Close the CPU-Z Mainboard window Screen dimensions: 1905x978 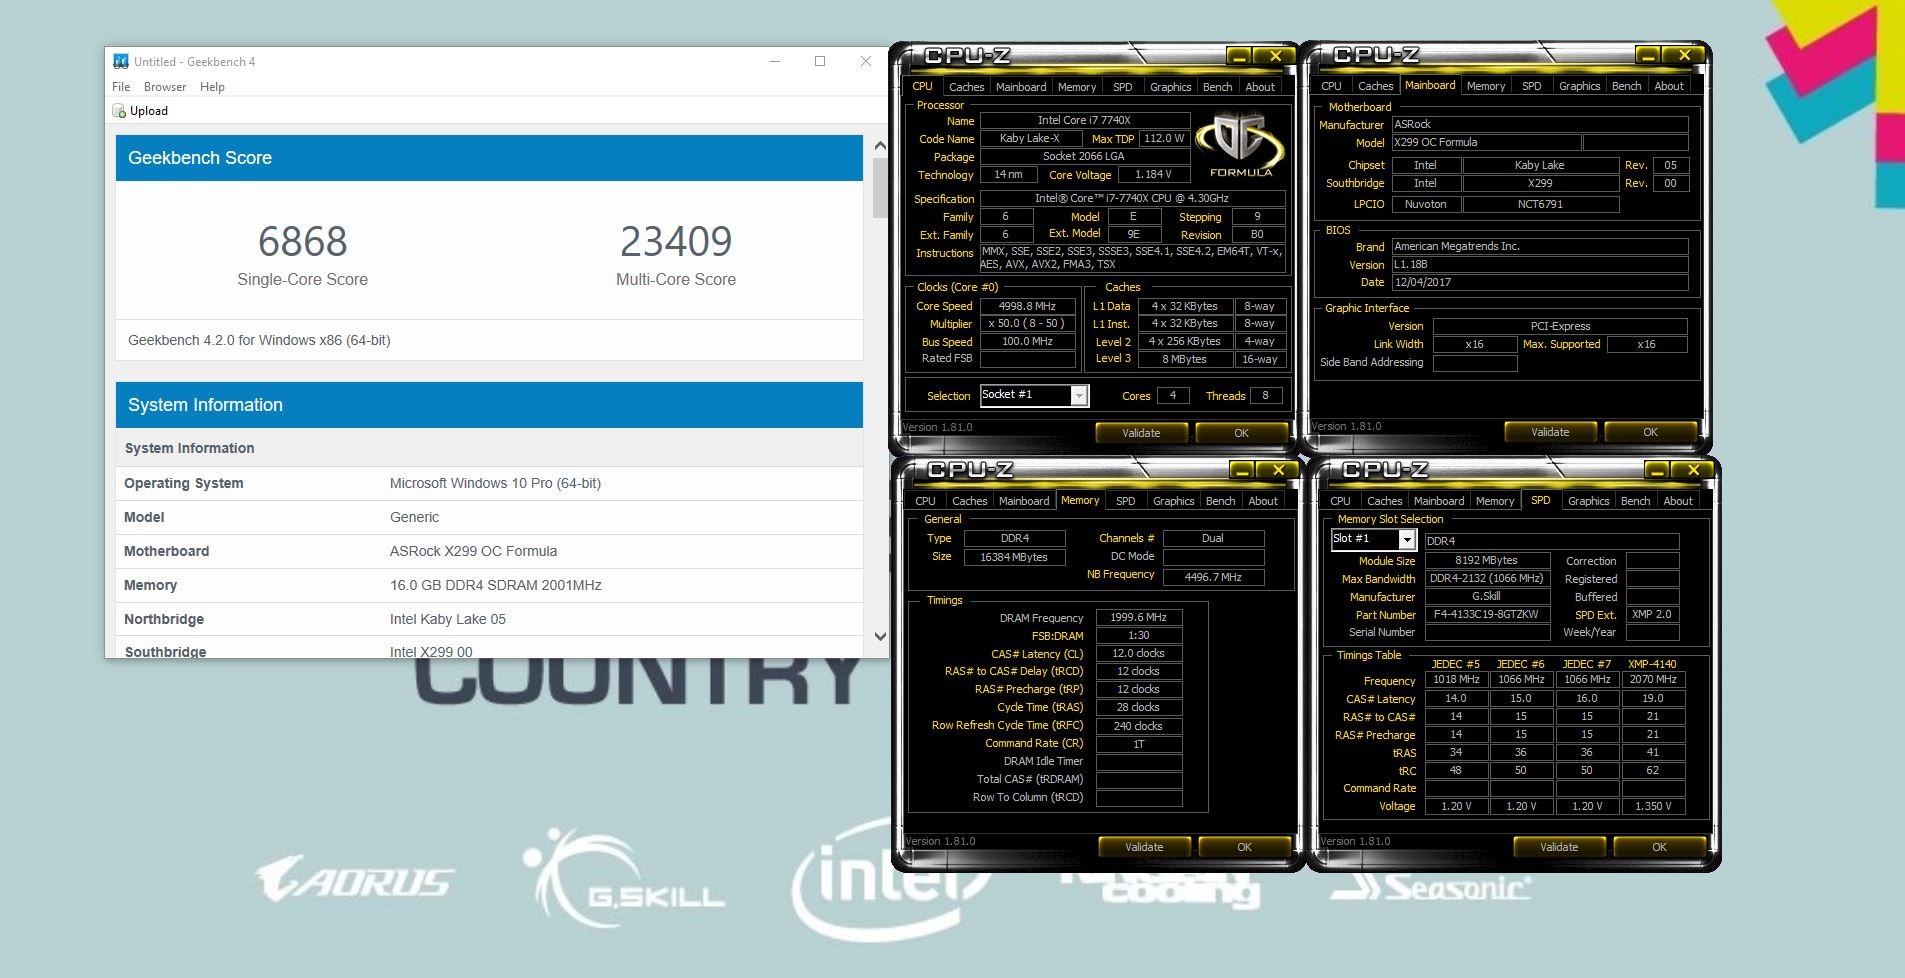[x=1684, y=55]
